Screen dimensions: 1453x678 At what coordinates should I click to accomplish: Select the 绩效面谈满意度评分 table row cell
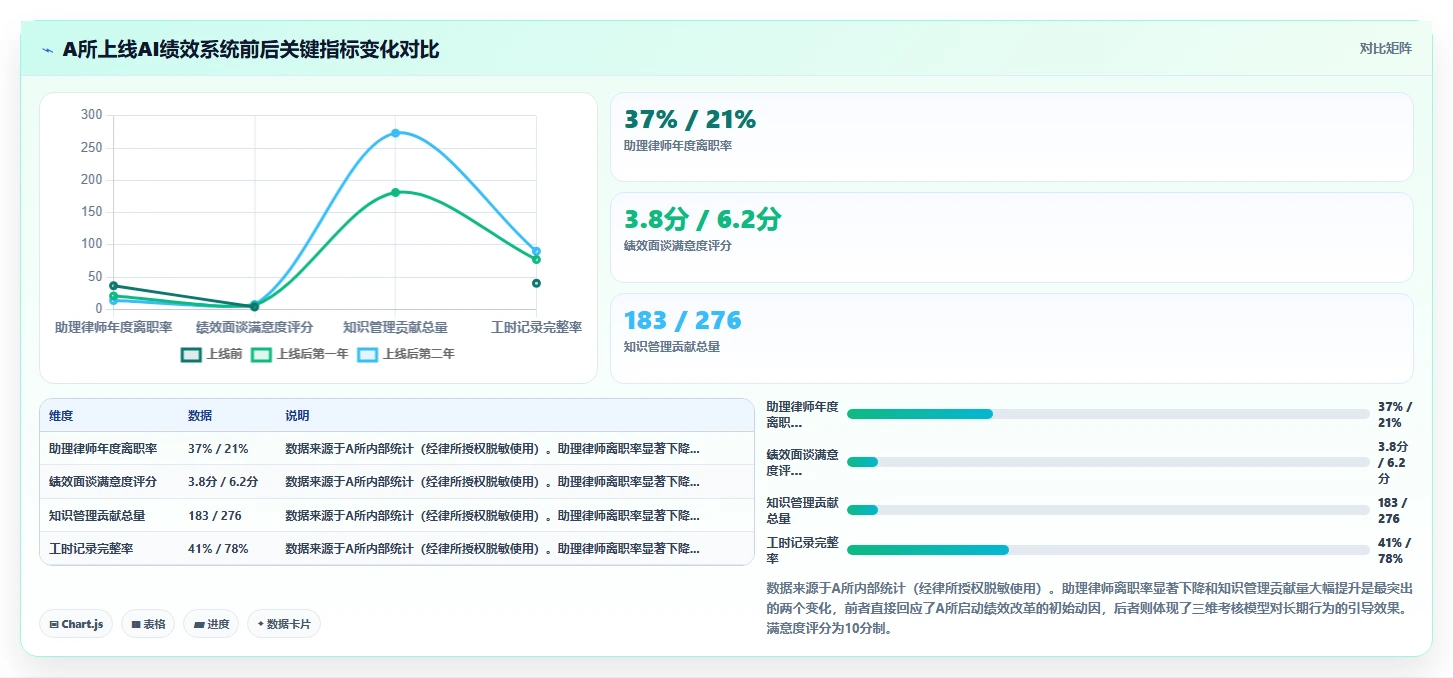point(109,482)
